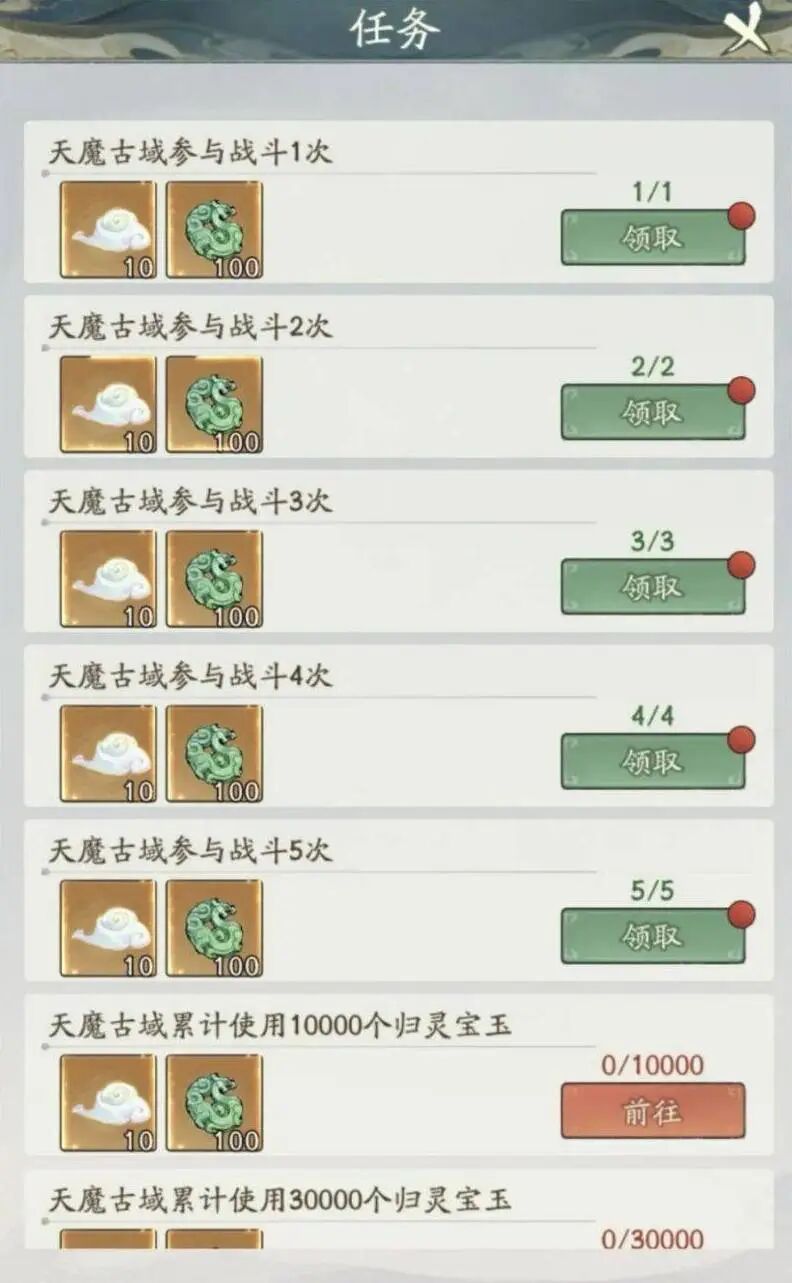Claim reward with 领取 for 战斗2次
This screenshot has height=1283, width=792.
point(653,412)
